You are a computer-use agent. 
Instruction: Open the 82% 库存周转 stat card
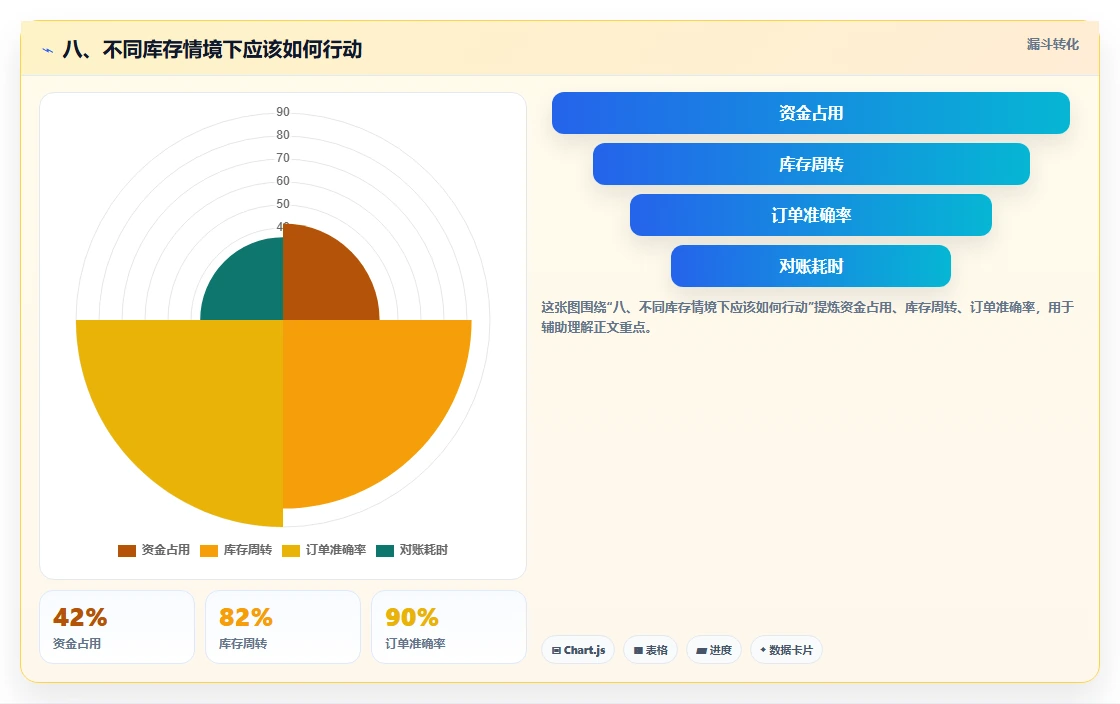[x=283, y=627]
